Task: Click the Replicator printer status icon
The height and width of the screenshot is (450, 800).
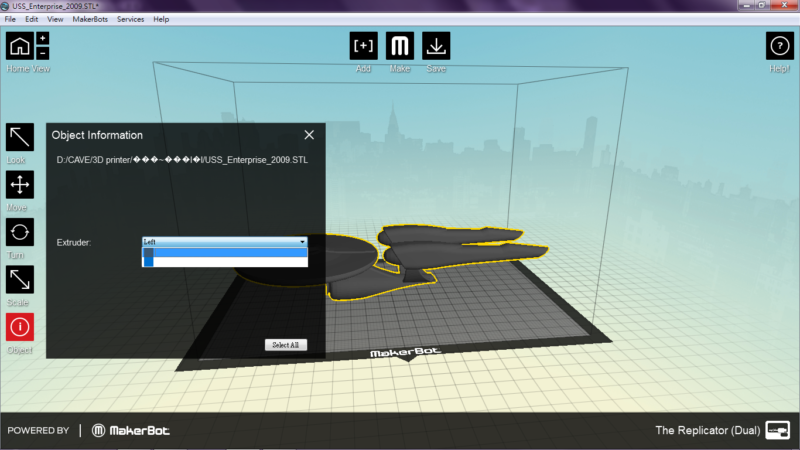Action: 778,430
